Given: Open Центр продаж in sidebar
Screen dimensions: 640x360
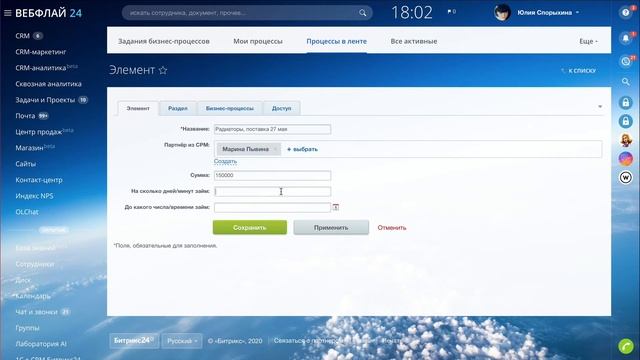Looking at the screenshot, I should [x=39, y=132].
